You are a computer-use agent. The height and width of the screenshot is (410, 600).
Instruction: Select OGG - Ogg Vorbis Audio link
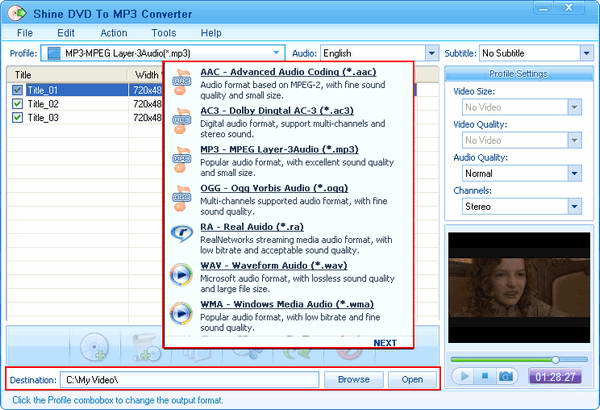(x=274, y=188)
